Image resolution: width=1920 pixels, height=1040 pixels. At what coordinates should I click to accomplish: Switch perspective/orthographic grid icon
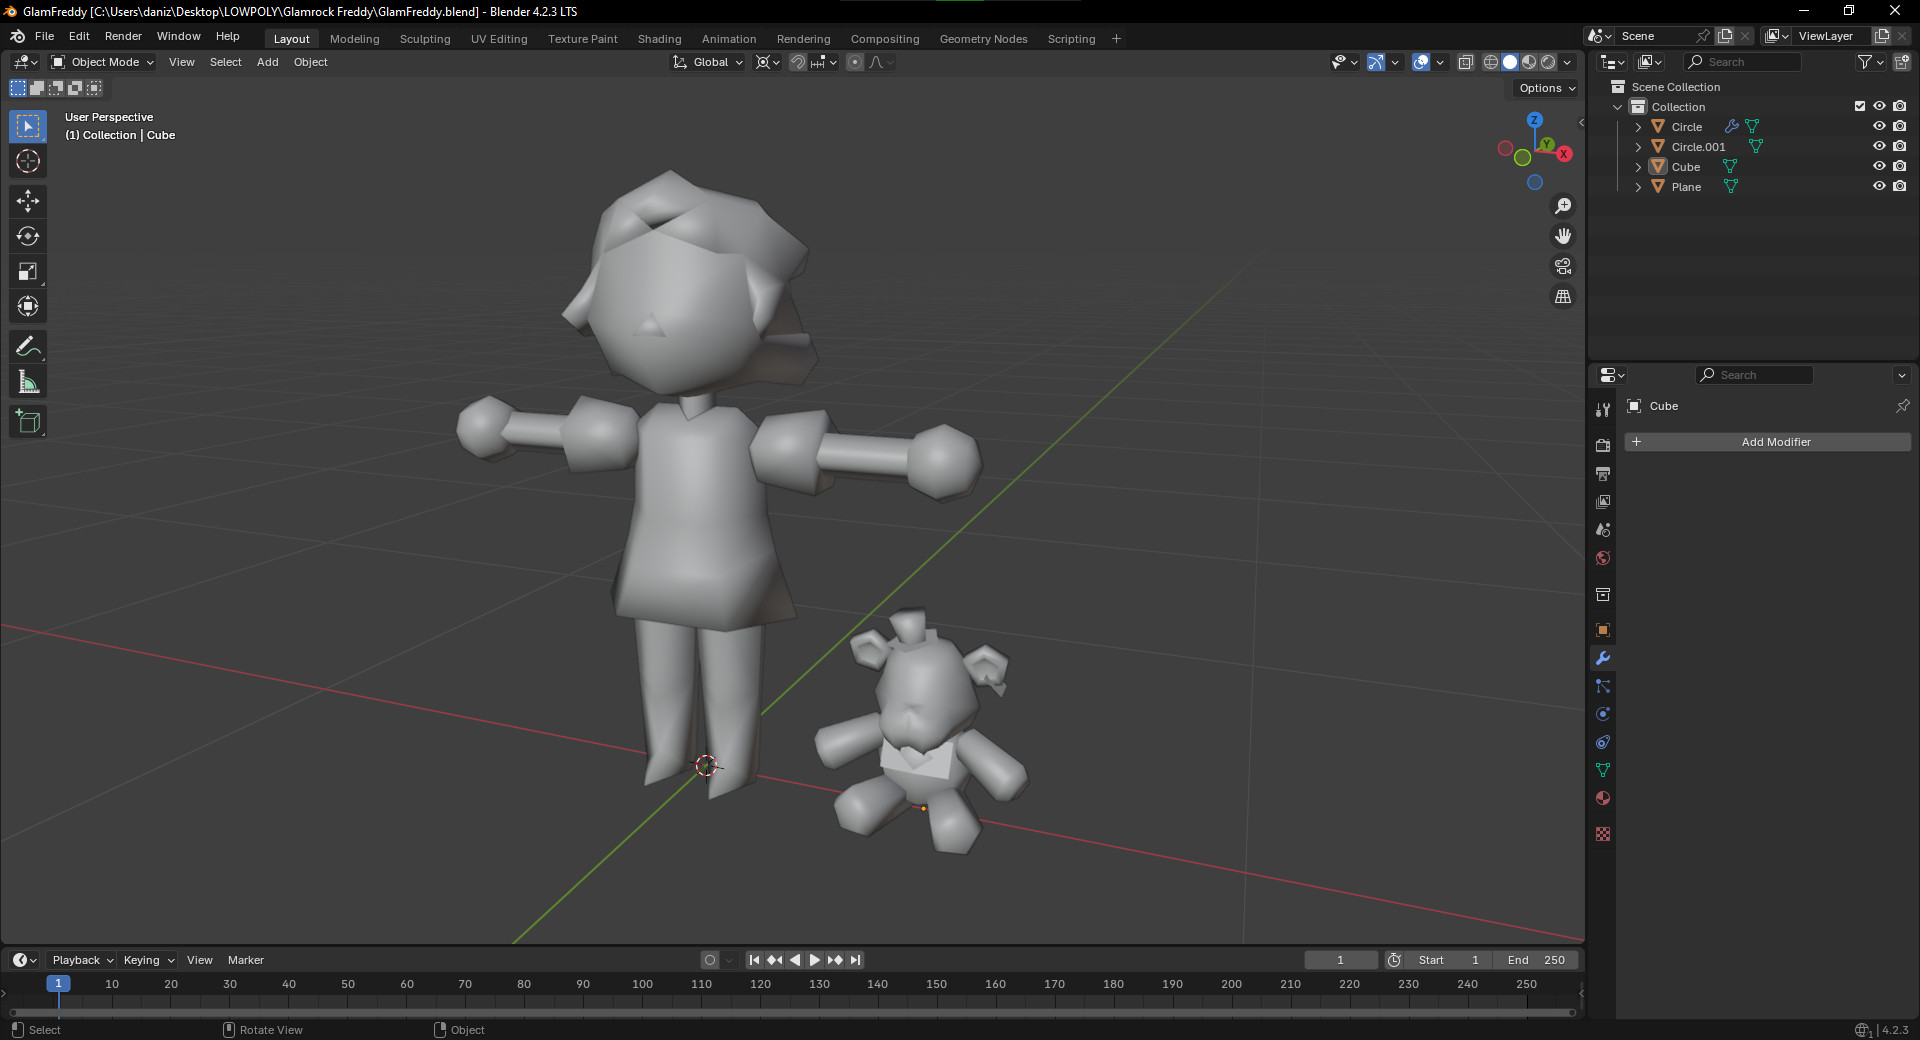pyautogui.click(x=1563, y=296)
